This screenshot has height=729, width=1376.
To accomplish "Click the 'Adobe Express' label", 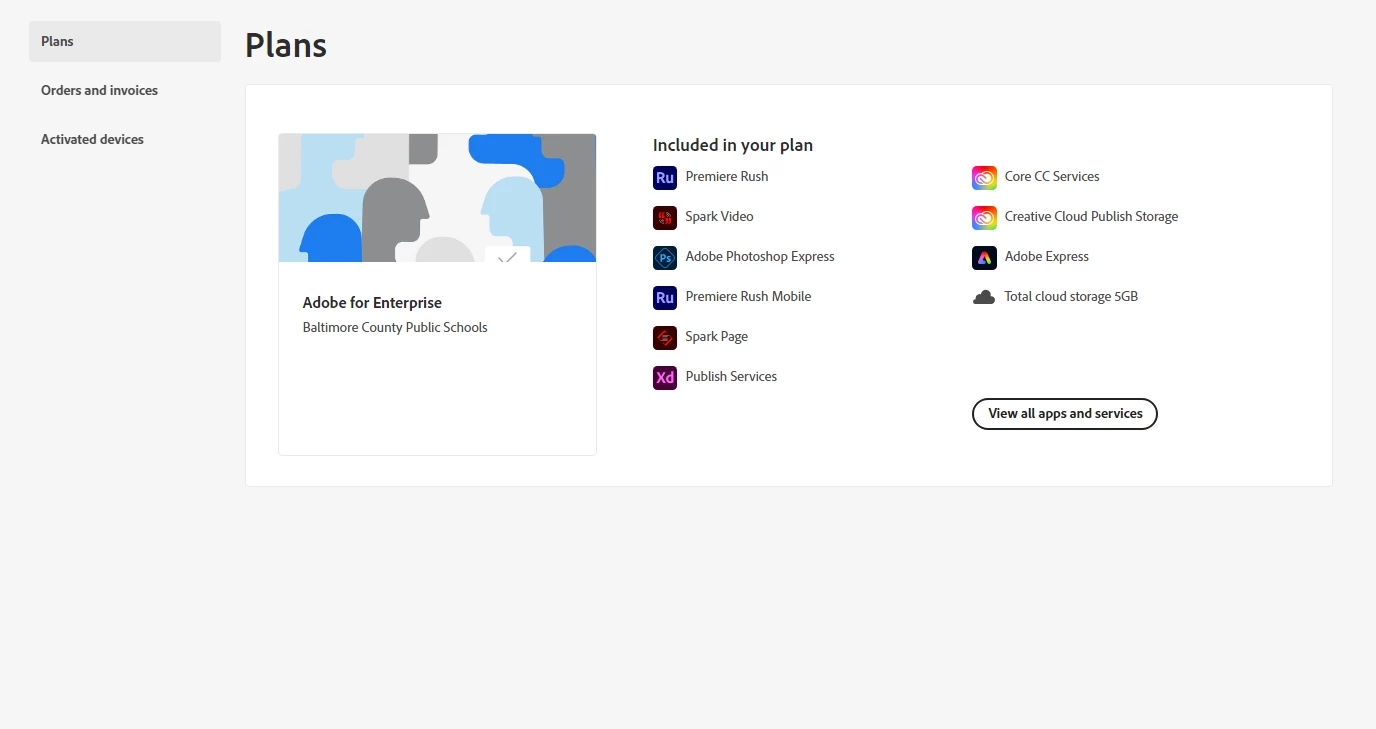I will [1047, 256].
